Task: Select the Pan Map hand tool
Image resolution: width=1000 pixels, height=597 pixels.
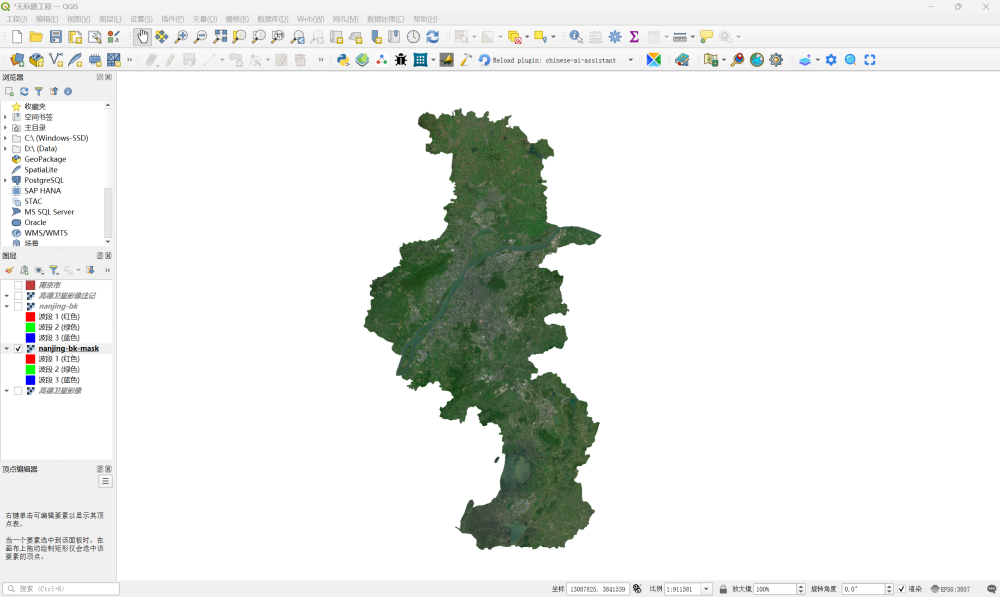Action: pyautogui.click(x=142, y=37)
